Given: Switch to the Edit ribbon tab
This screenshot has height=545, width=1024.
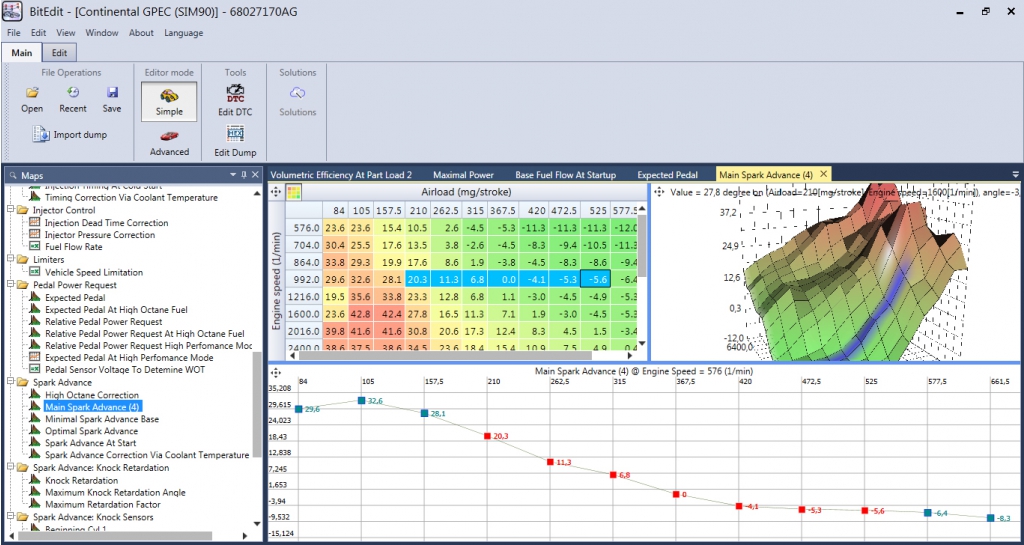Looking at the screenshot, I should tap(59, 53).
